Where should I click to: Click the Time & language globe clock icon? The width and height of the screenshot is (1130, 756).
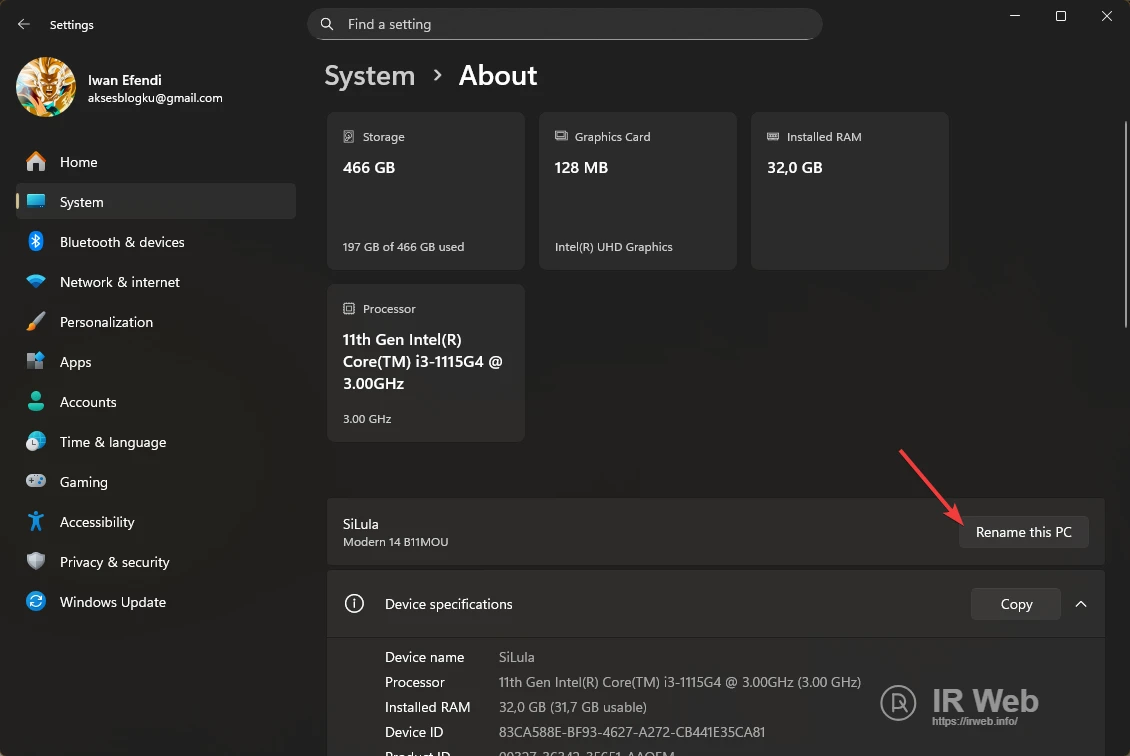coord(35,441)
